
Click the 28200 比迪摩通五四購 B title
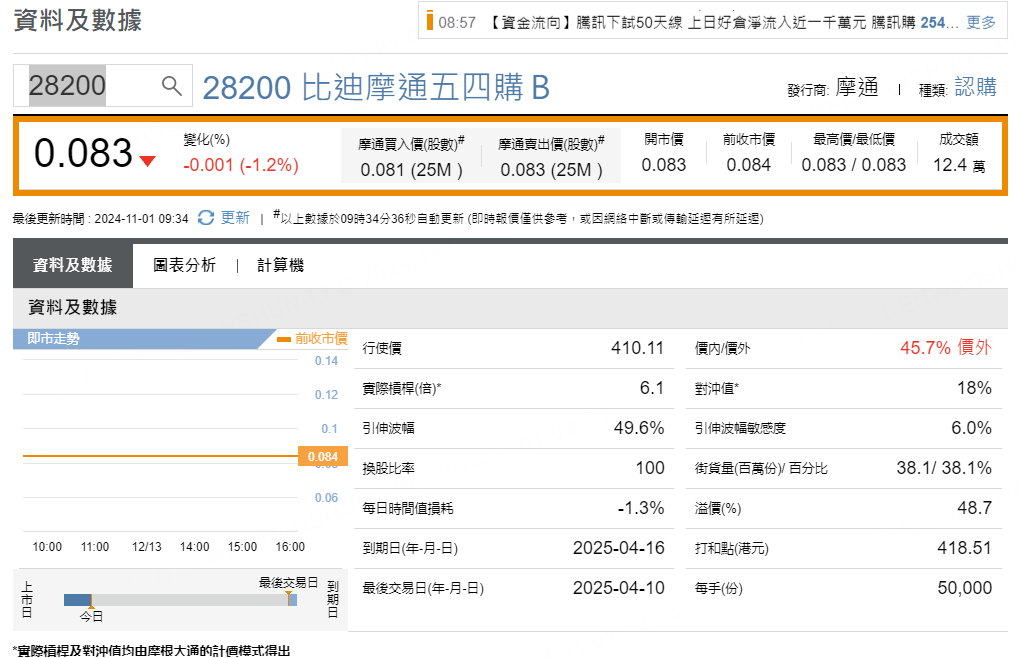376,88
